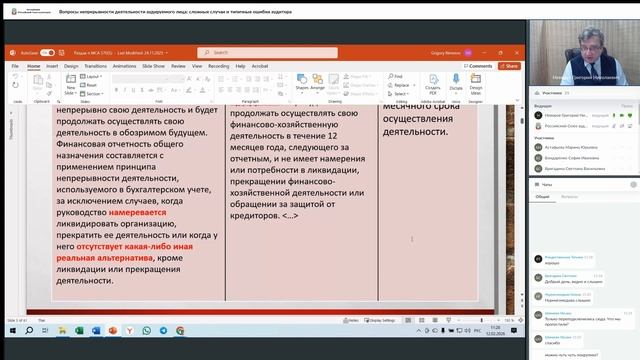Select the Вопросы chat tab

569,197
